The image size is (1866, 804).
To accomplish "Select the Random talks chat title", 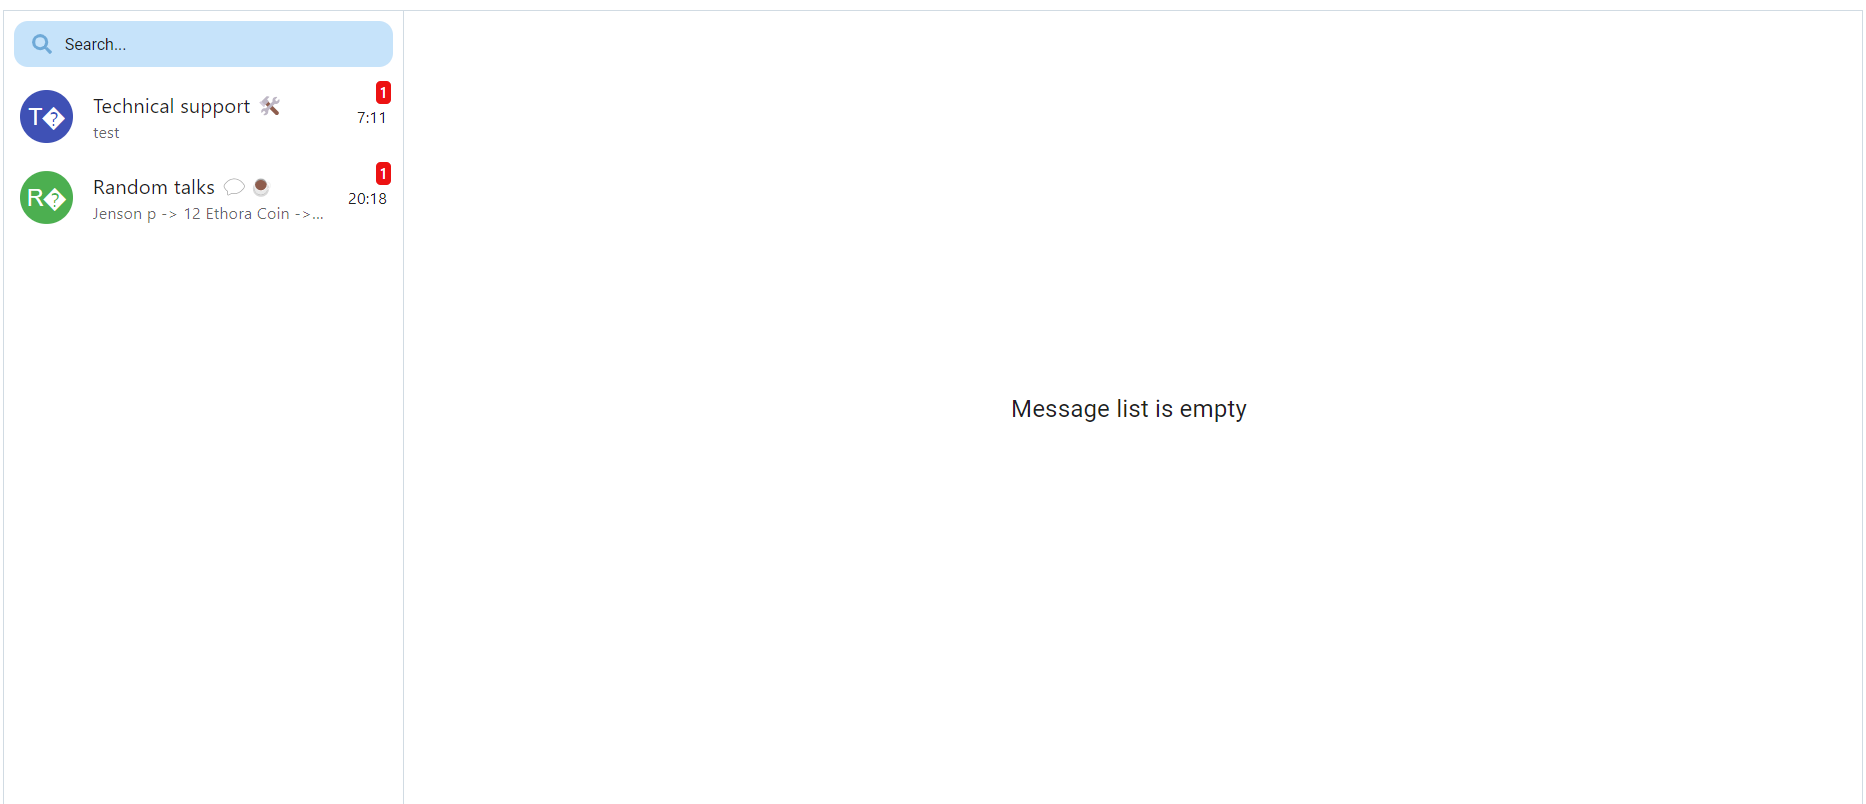I will [154, 187].
